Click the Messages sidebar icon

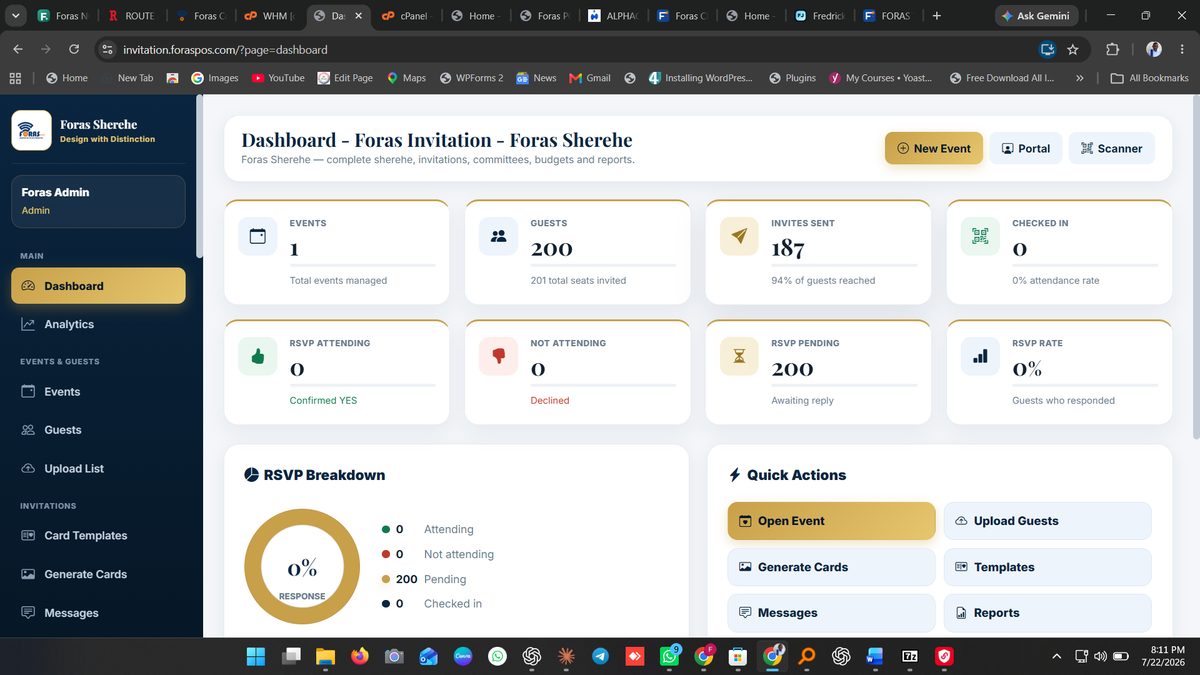(x=28, y=613)
